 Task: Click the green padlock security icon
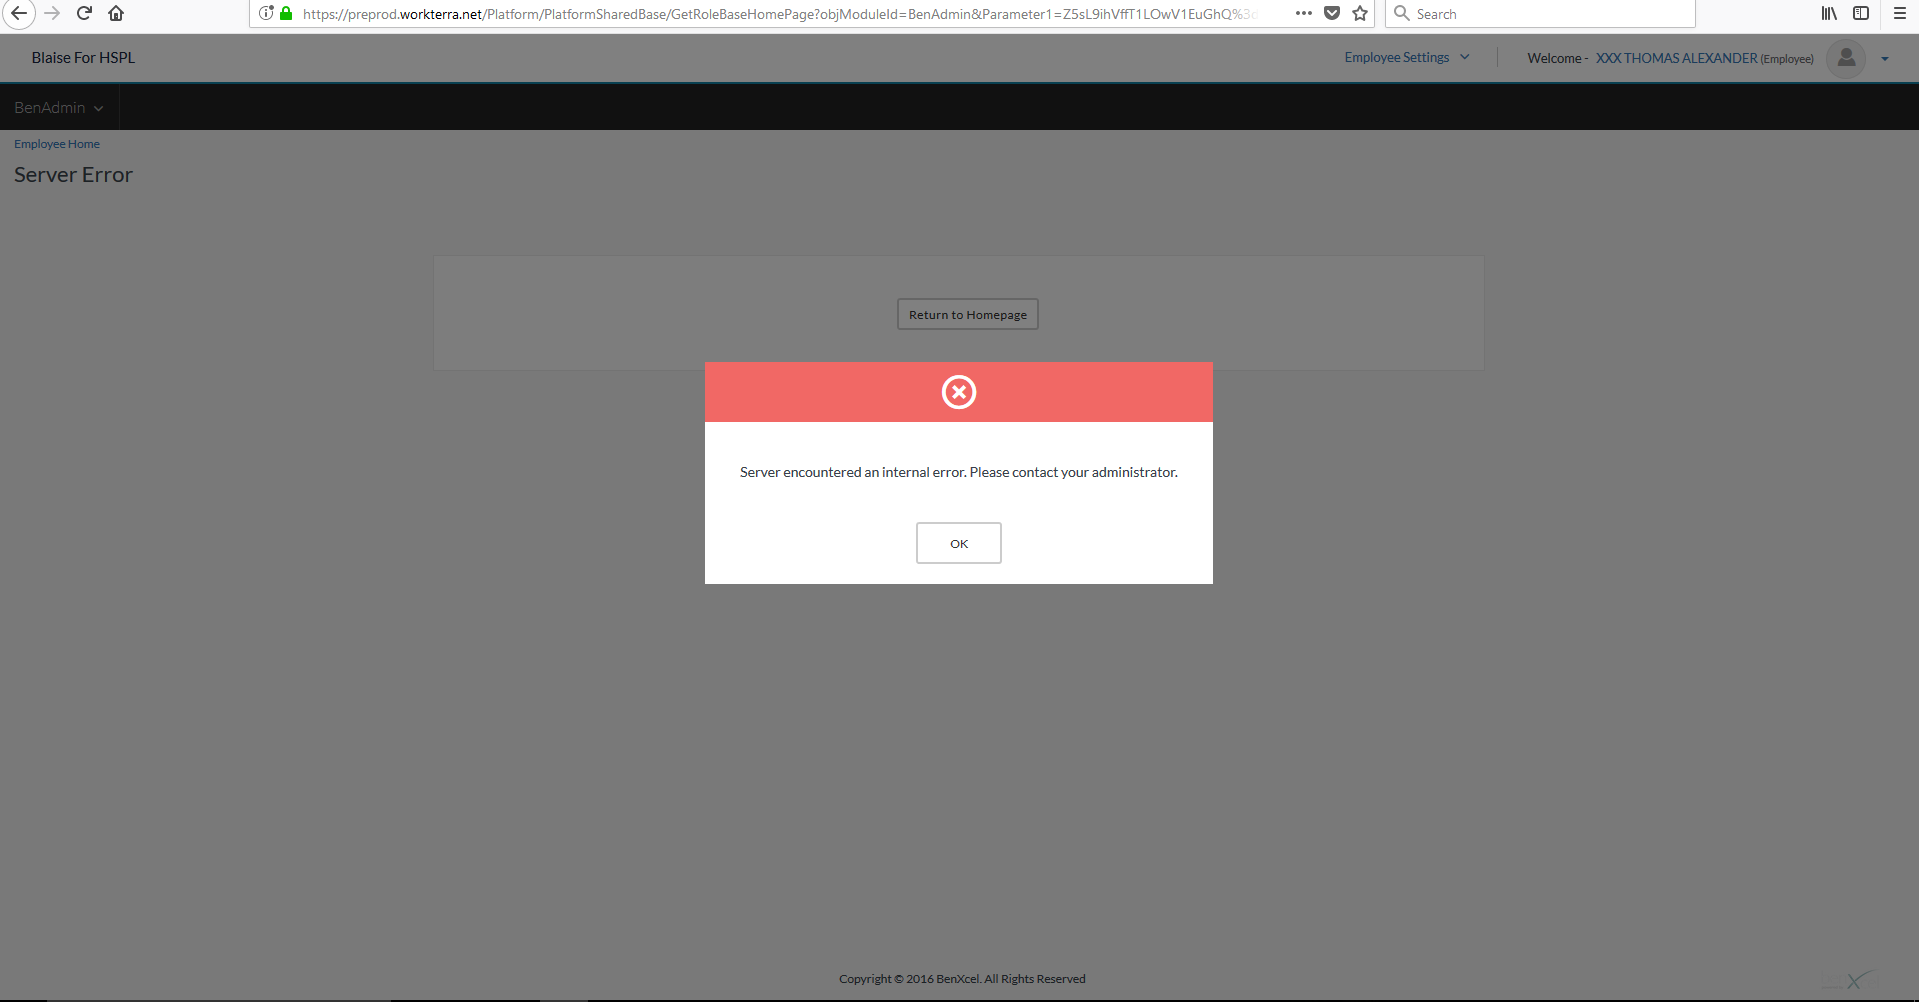coord(286,13)
